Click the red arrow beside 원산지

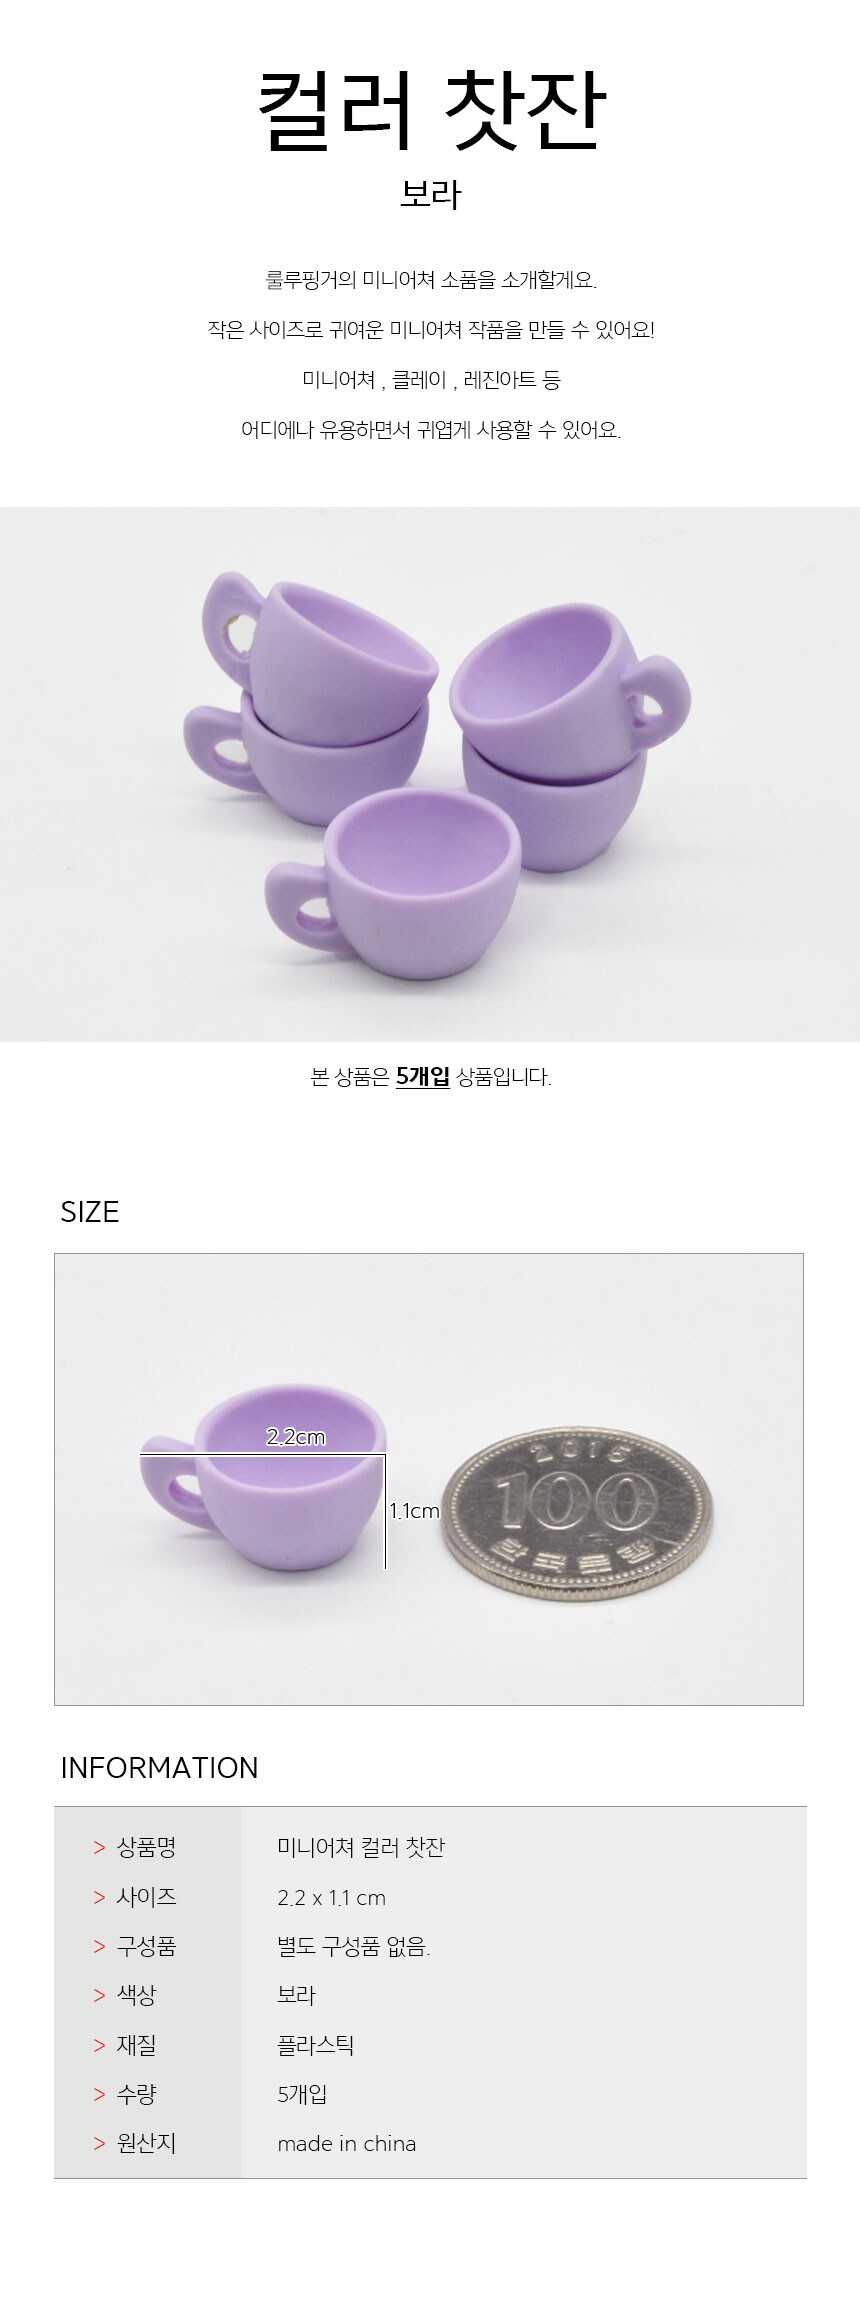(x=99, y=2143)
